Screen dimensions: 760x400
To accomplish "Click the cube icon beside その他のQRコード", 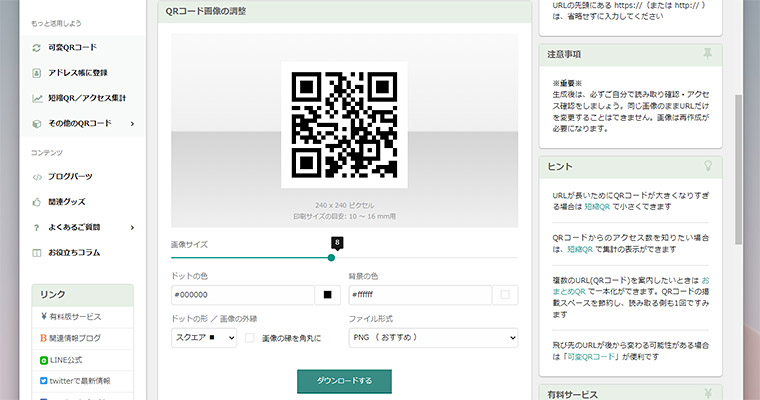I will pyautogui.click(x=36, y=124).
